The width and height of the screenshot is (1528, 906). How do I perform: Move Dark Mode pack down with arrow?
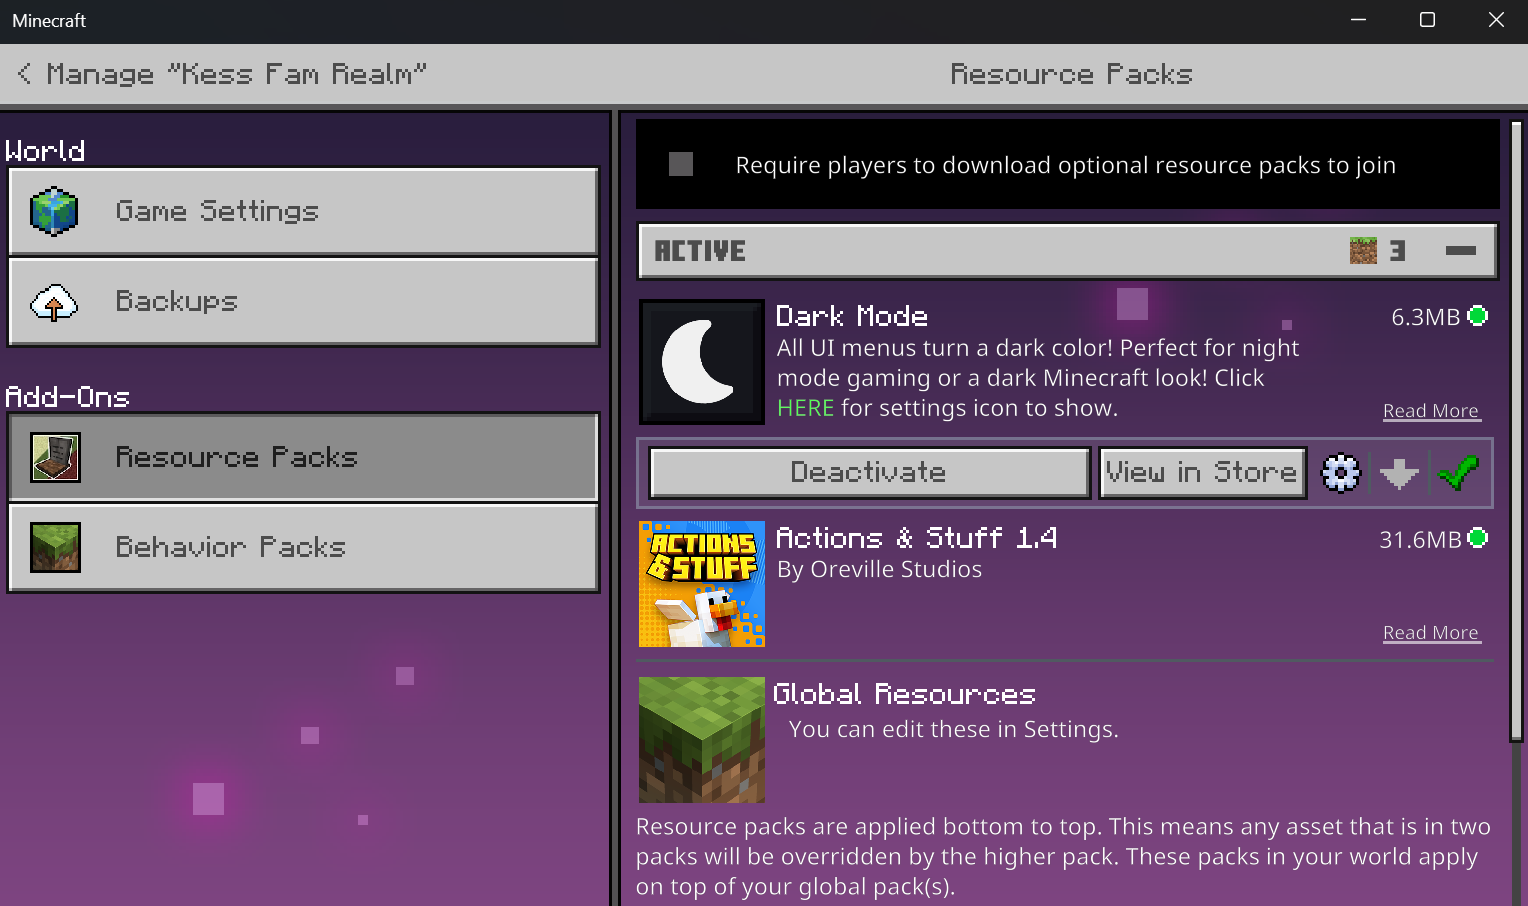1399,473
